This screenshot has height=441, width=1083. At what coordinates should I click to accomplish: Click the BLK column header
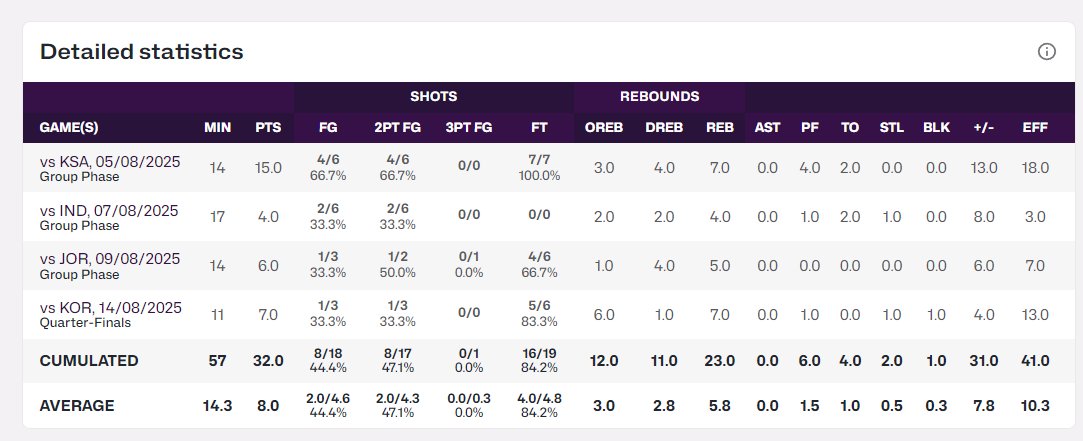click(936, 128)
